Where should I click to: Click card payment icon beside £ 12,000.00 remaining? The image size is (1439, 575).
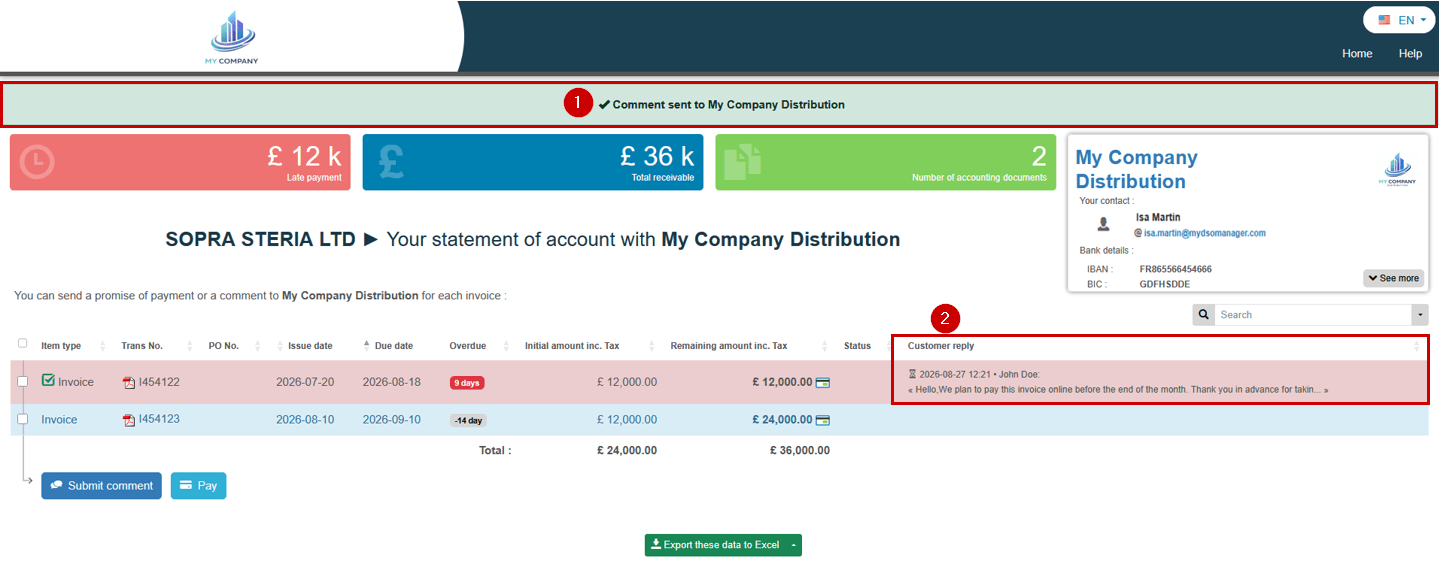click(823, 382)
